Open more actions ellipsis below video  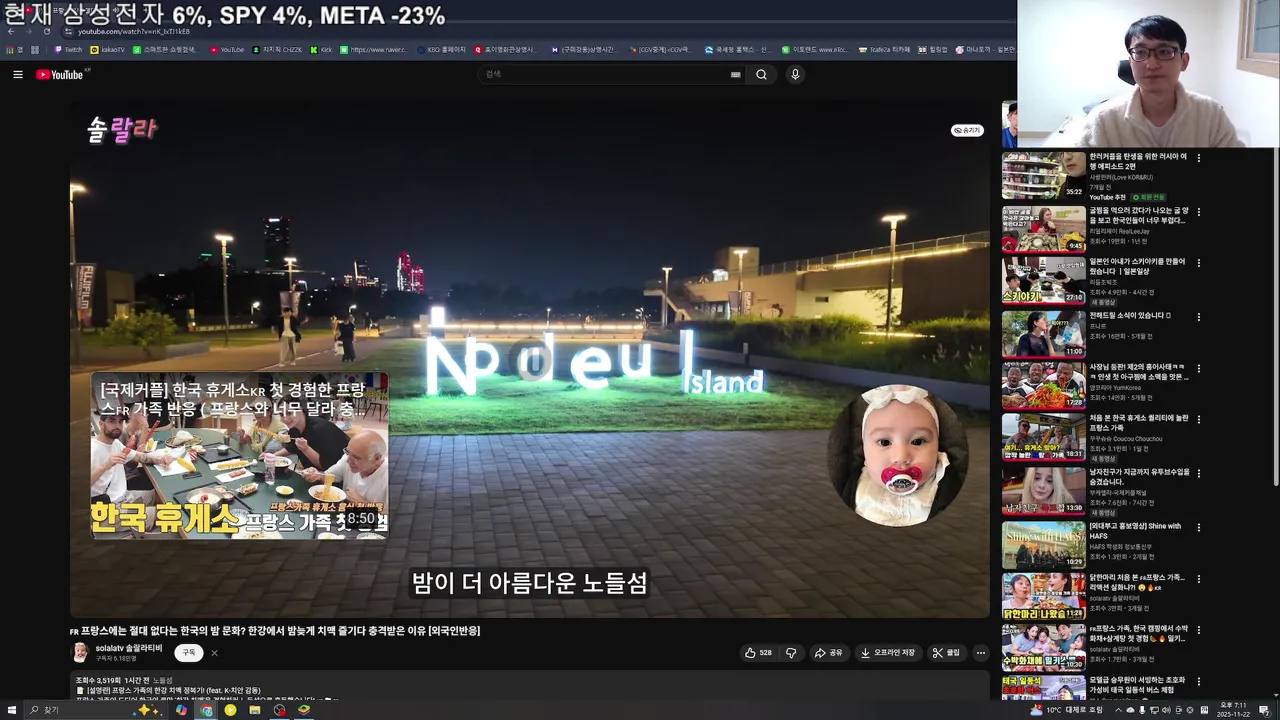pos(980,653)
